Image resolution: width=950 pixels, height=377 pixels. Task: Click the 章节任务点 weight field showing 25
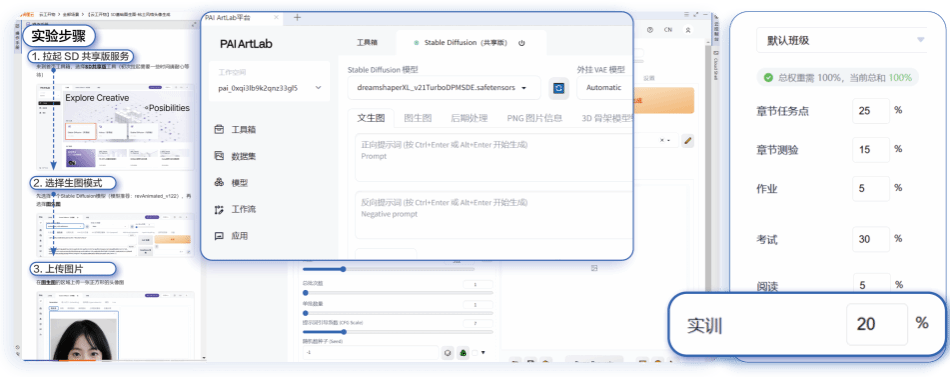click(x=871, y=111)
